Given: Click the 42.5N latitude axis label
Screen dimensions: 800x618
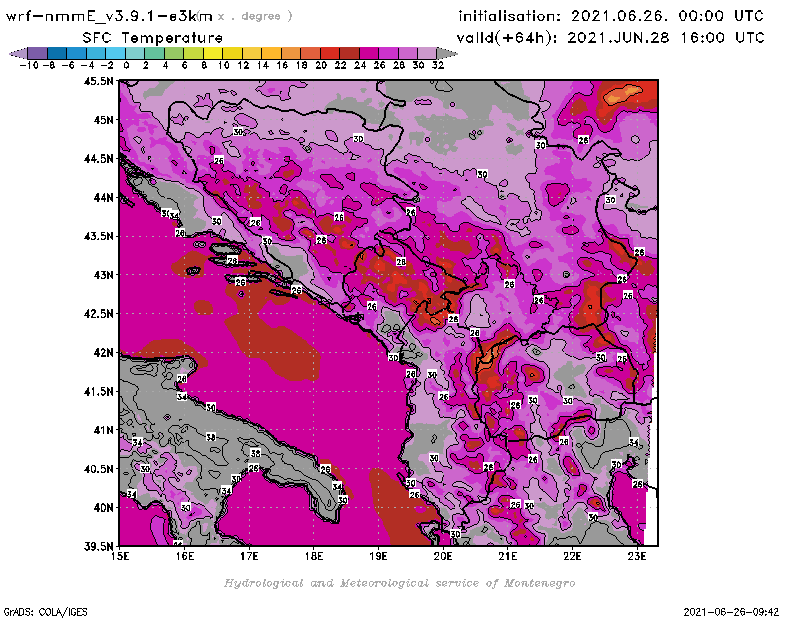Looking at the screenshot, I should (99, 314).
